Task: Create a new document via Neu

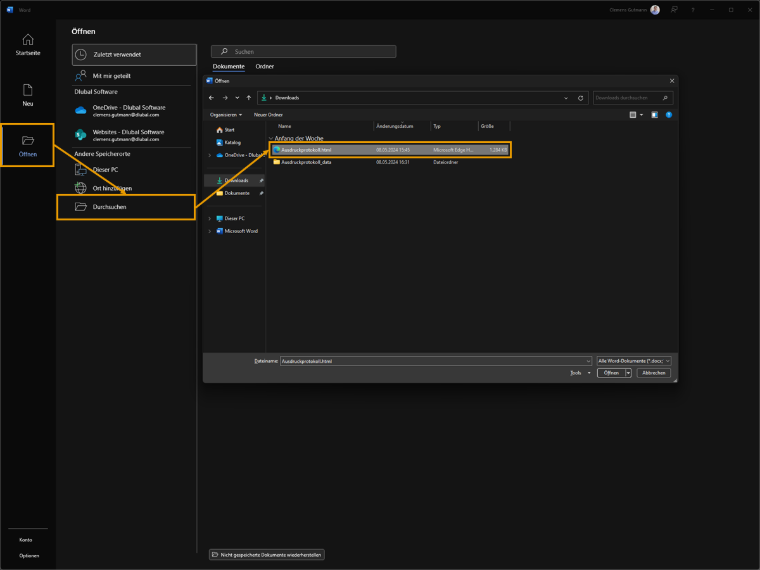Action: tap(28, 95)
